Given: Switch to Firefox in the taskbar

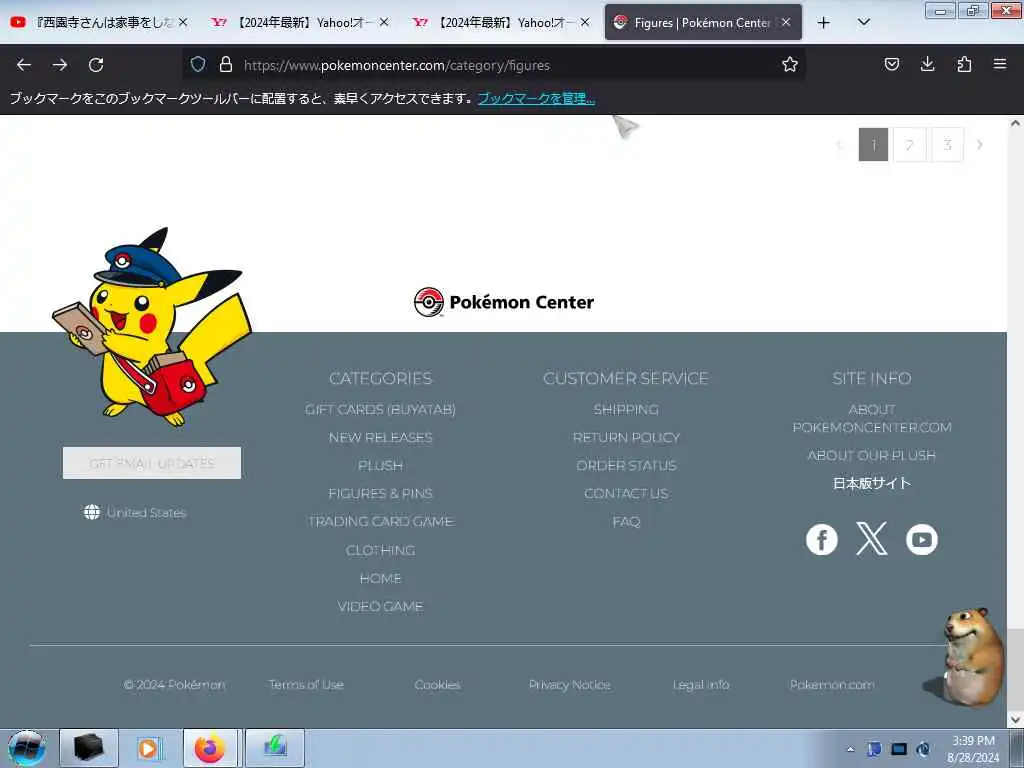Looking at the screenshot, I should point(212,748).
